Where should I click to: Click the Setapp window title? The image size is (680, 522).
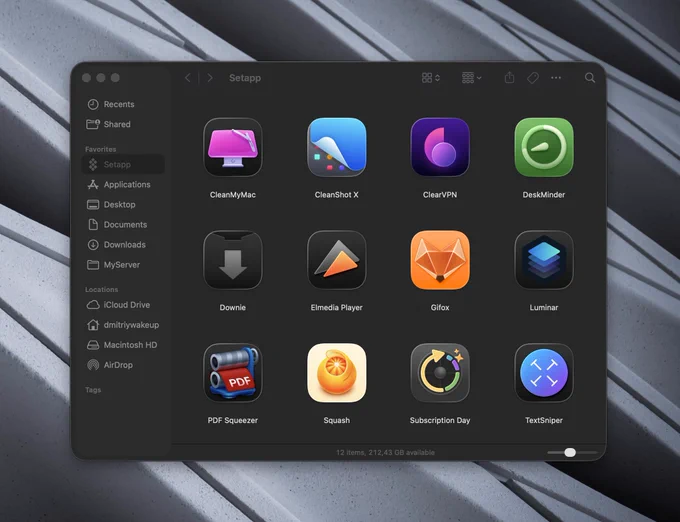click(x=245, y=78)
